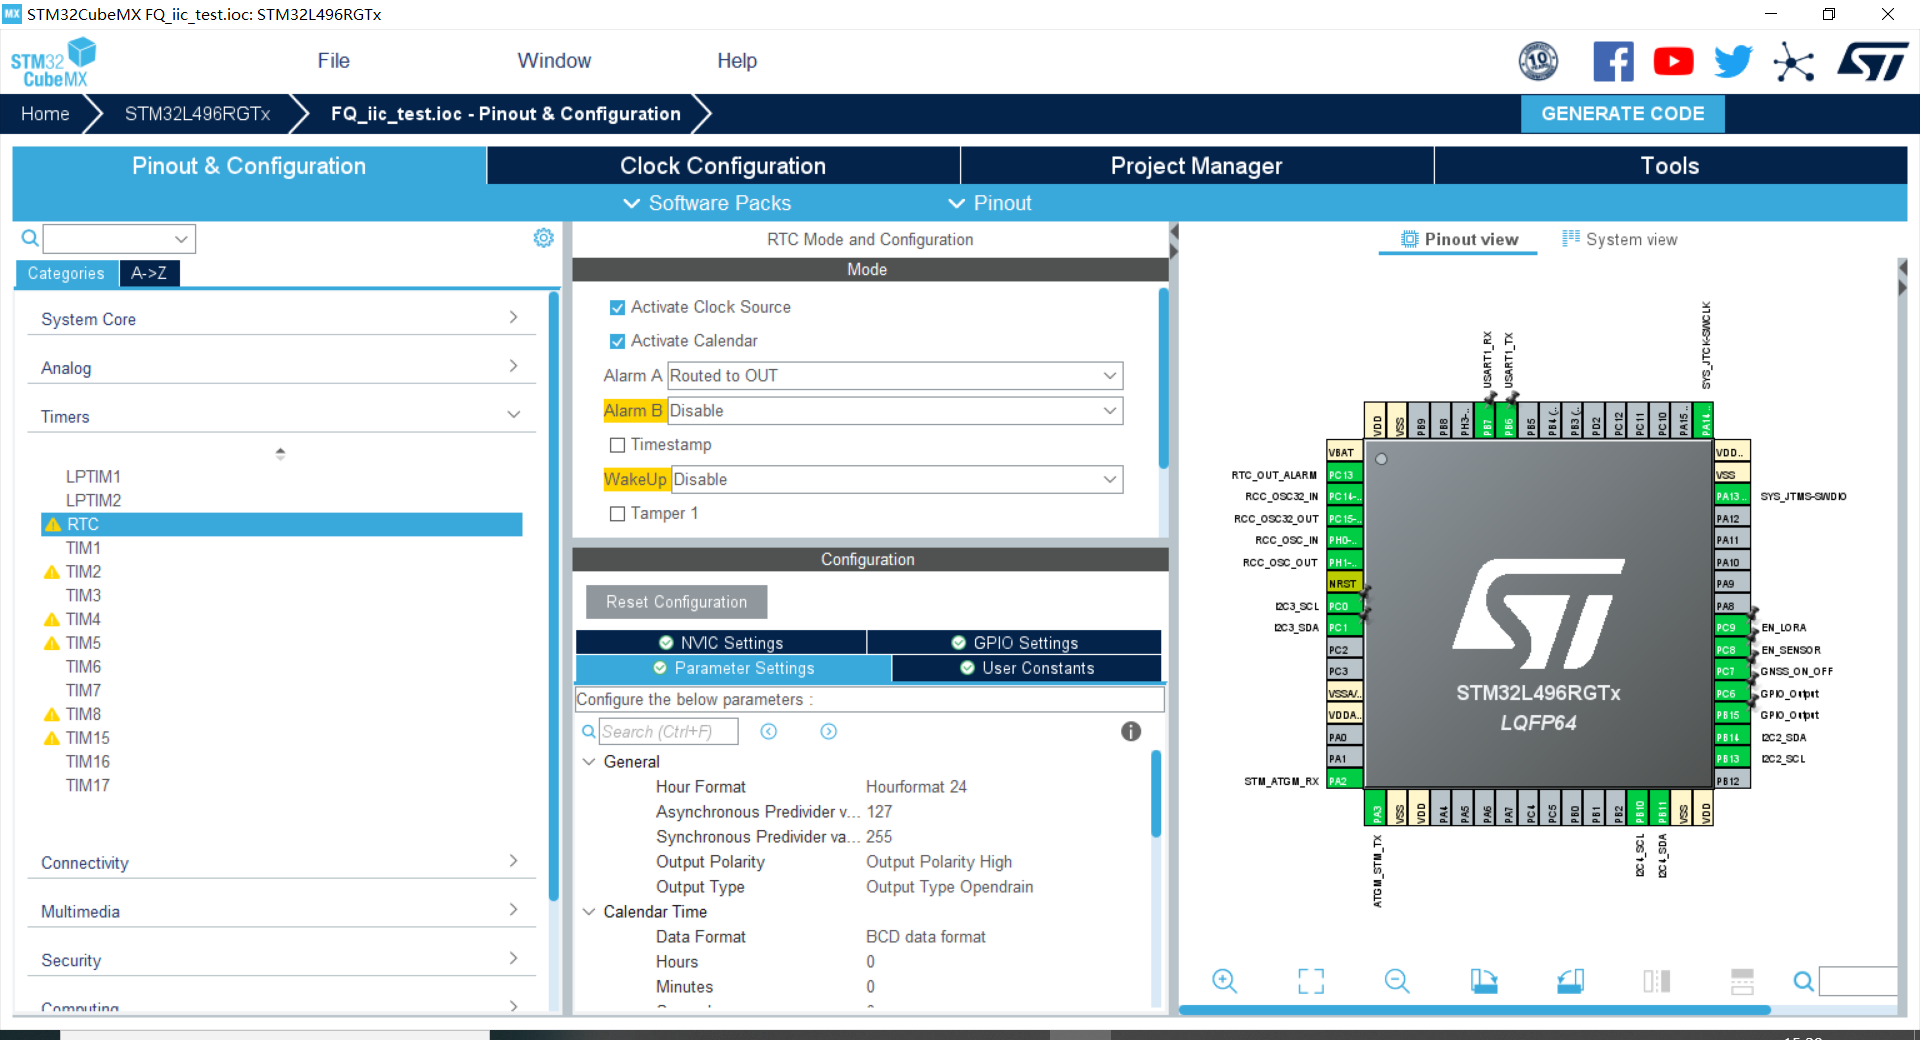
Task: Expand the Analog category
Action: click(x=280, y=368)
